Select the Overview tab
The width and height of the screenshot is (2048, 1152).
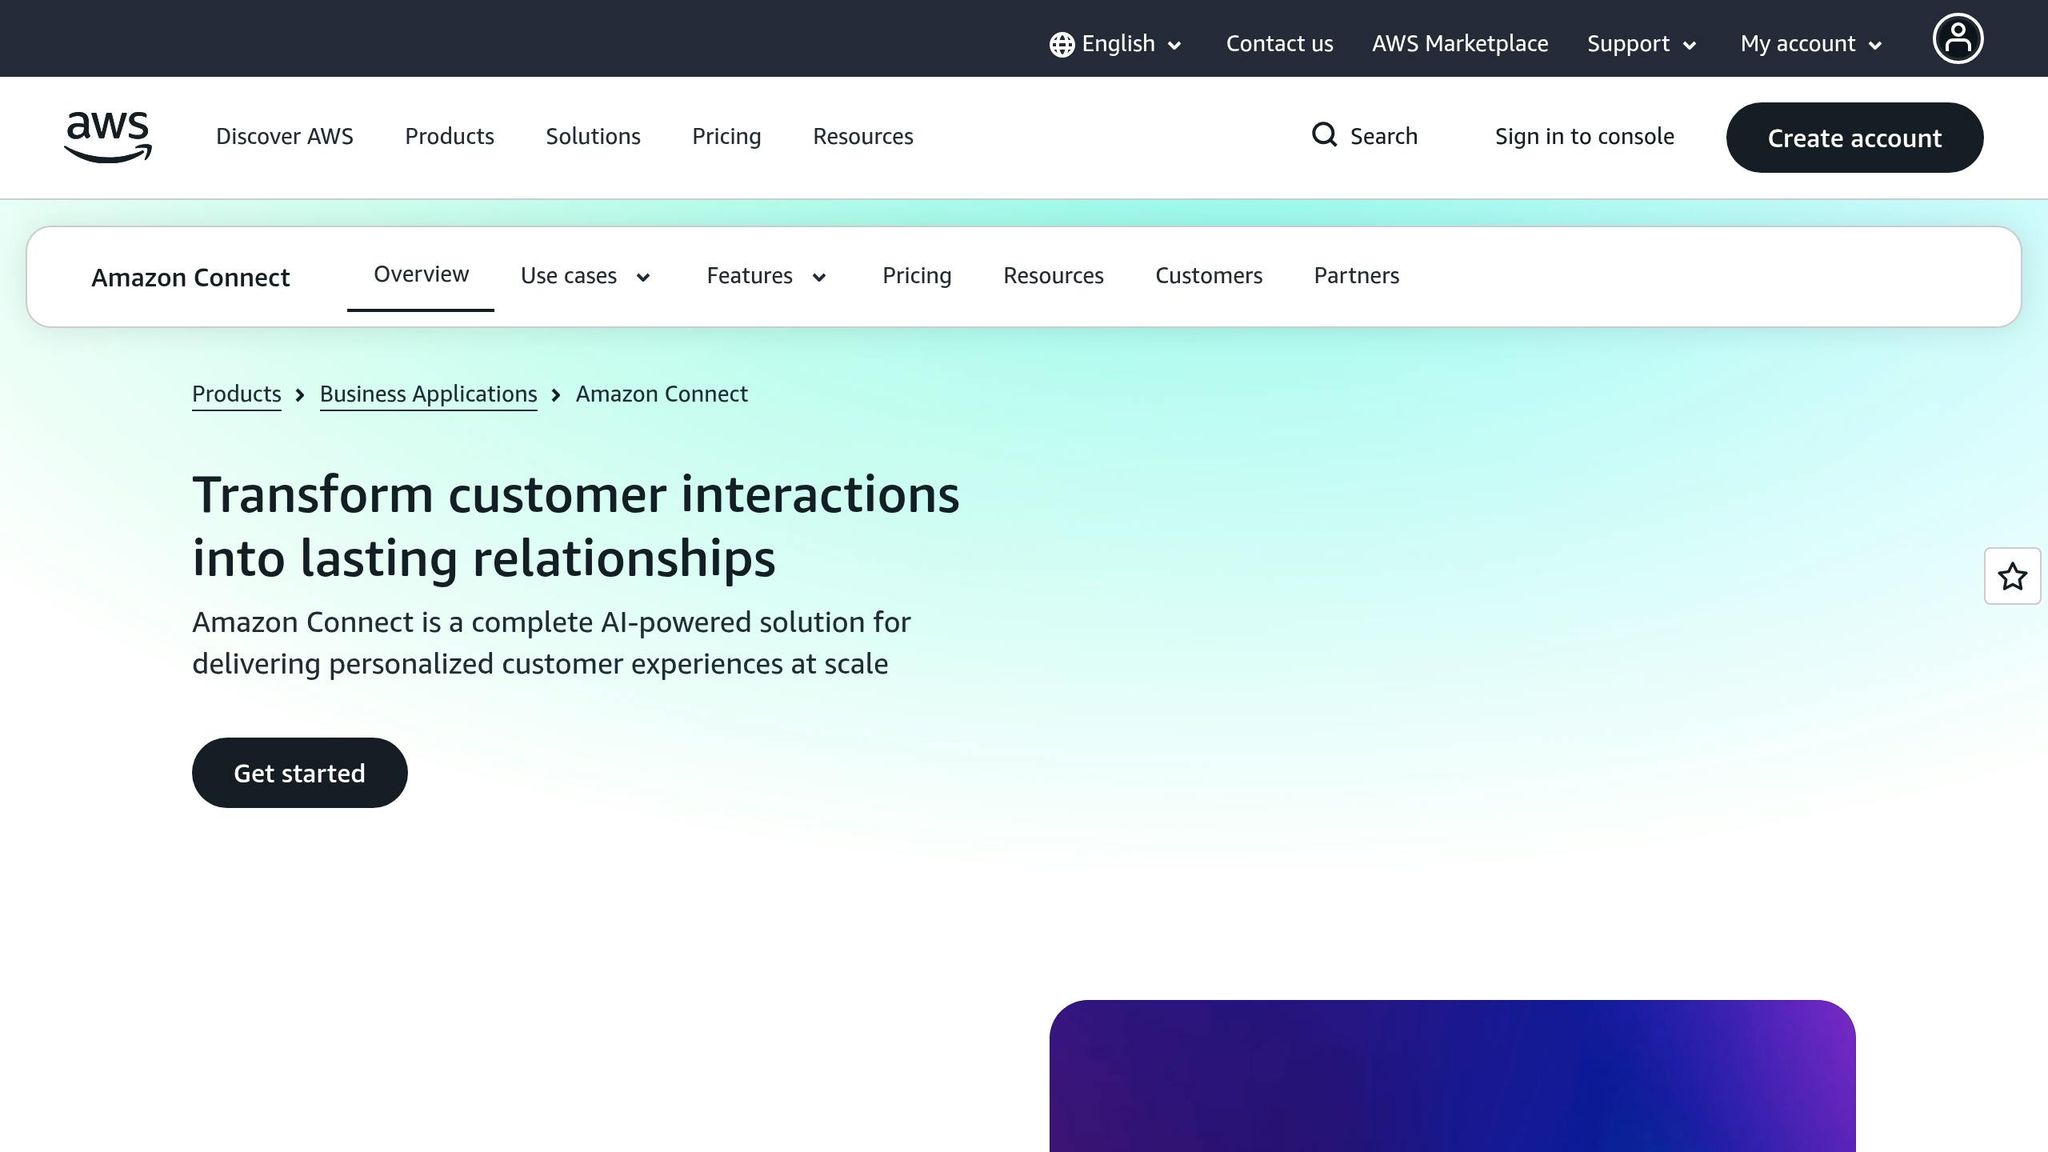tap(421, 275)
